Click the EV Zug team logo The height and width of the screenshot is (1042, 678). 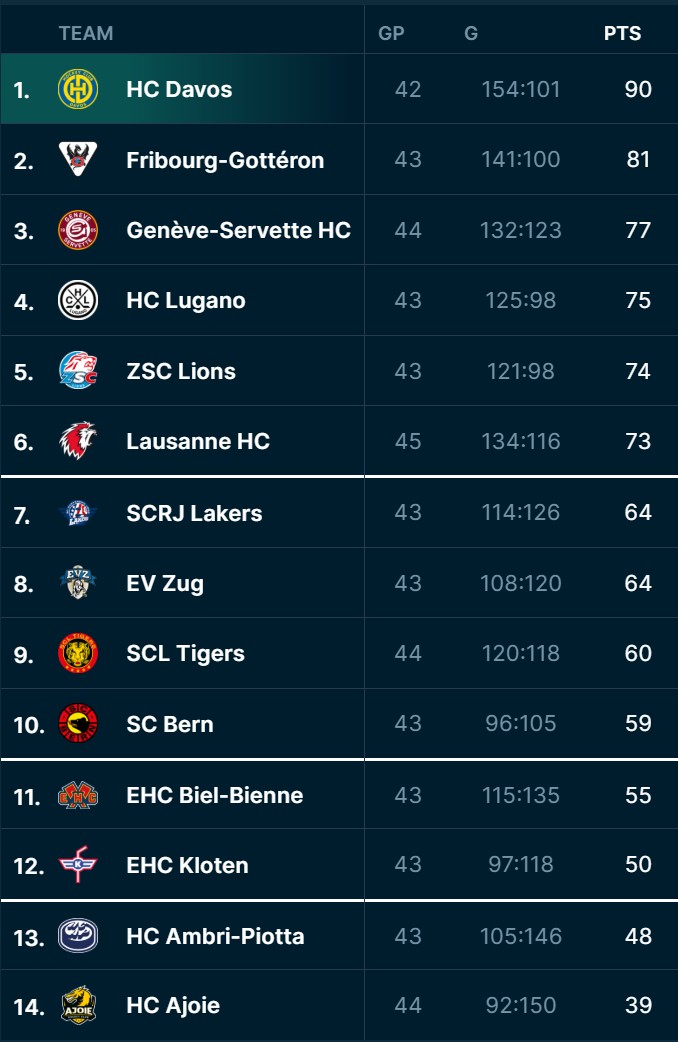pos(78,583)
